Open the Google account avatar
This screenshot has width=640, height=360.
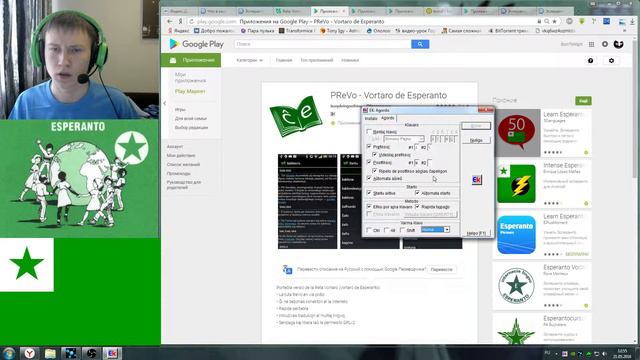(x=618, y=44)
